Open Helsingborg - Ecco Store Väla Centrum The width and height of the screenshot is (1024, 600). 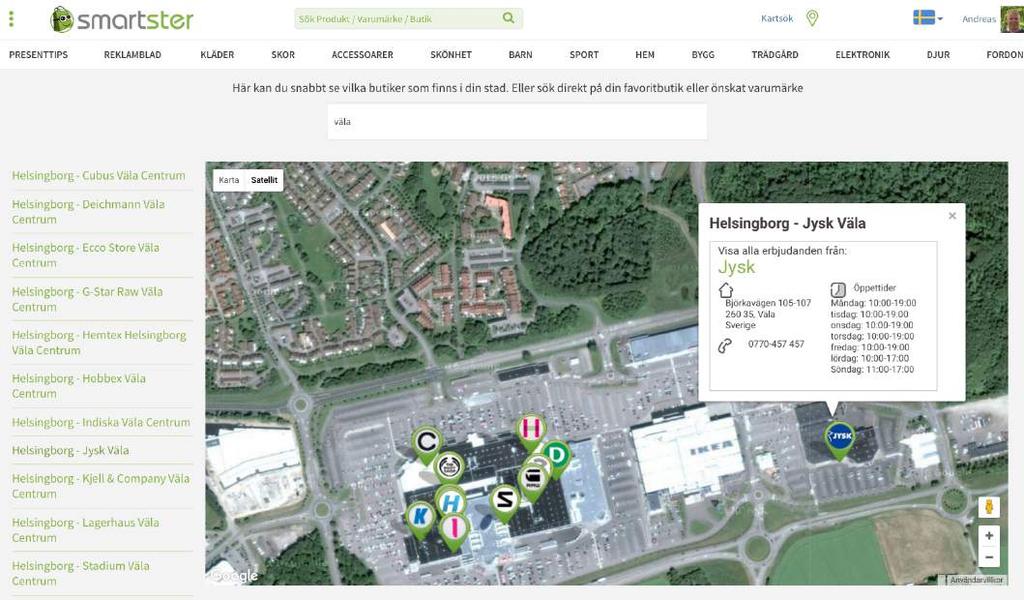coord(86,255)
